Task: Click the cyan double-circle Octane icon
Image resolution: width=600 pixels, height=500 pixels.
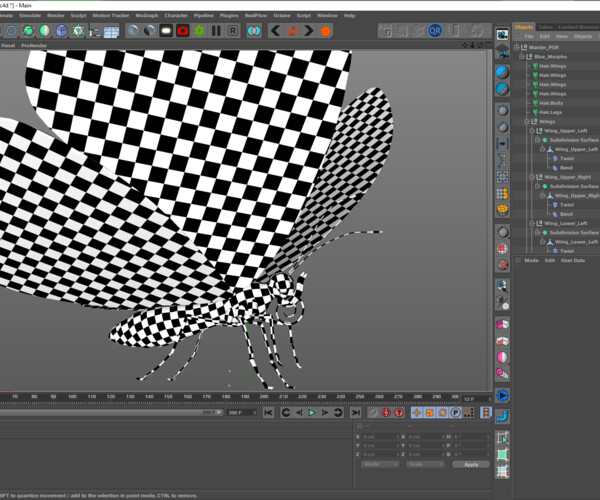Action: tap(254, 31)
